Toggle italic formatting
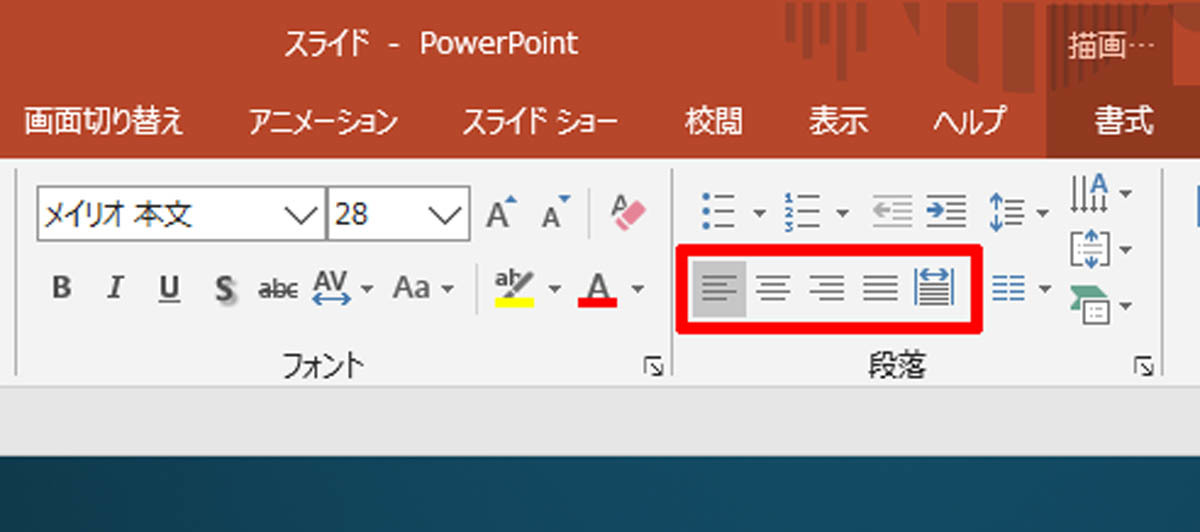 point(115,289)
